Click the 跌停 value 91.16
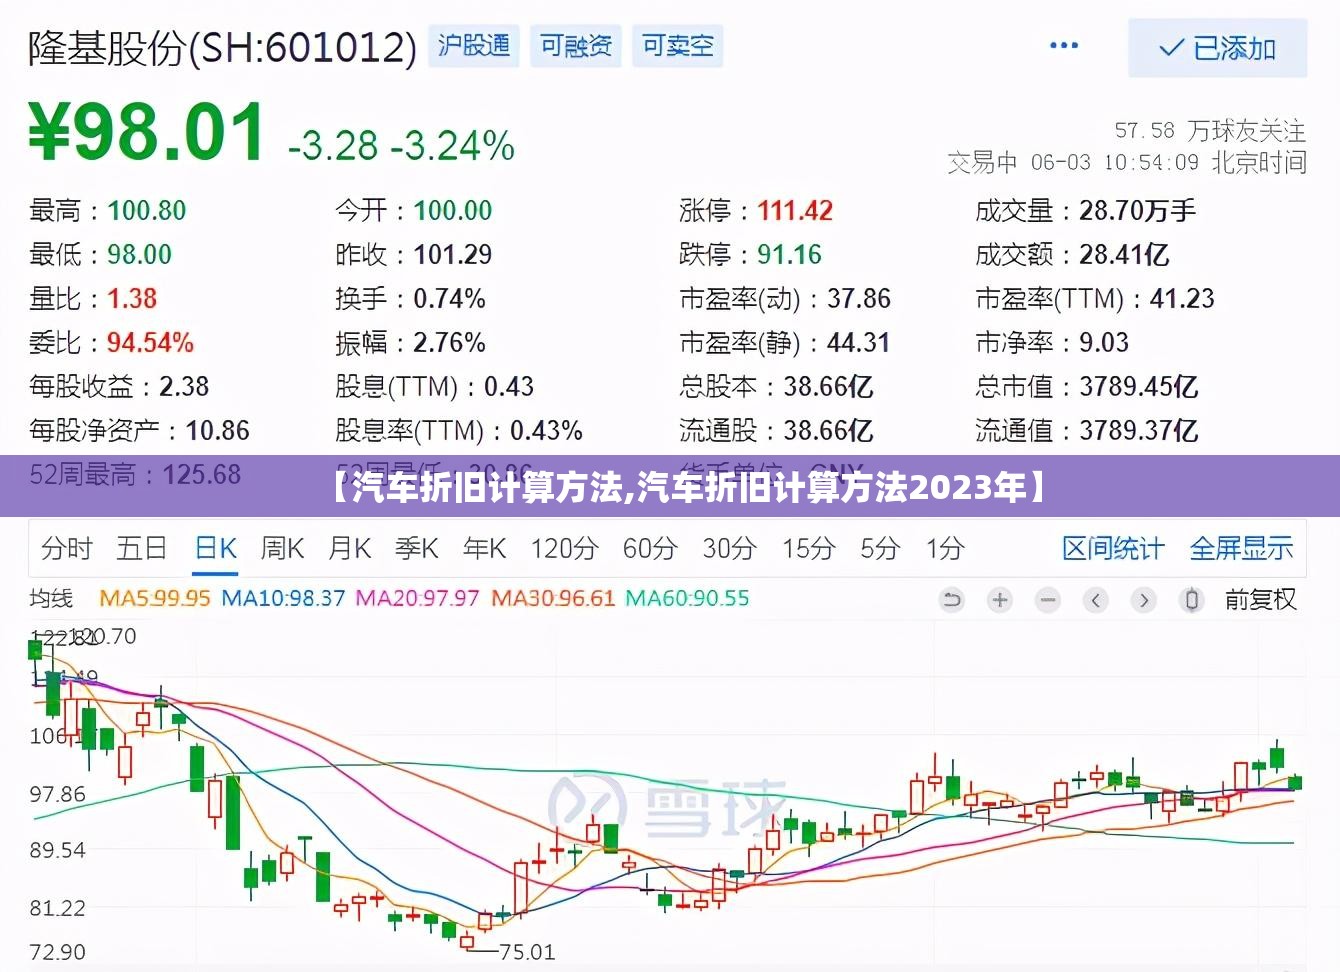The width and height of the screenshot is (1340, 972). pos(789,254)
